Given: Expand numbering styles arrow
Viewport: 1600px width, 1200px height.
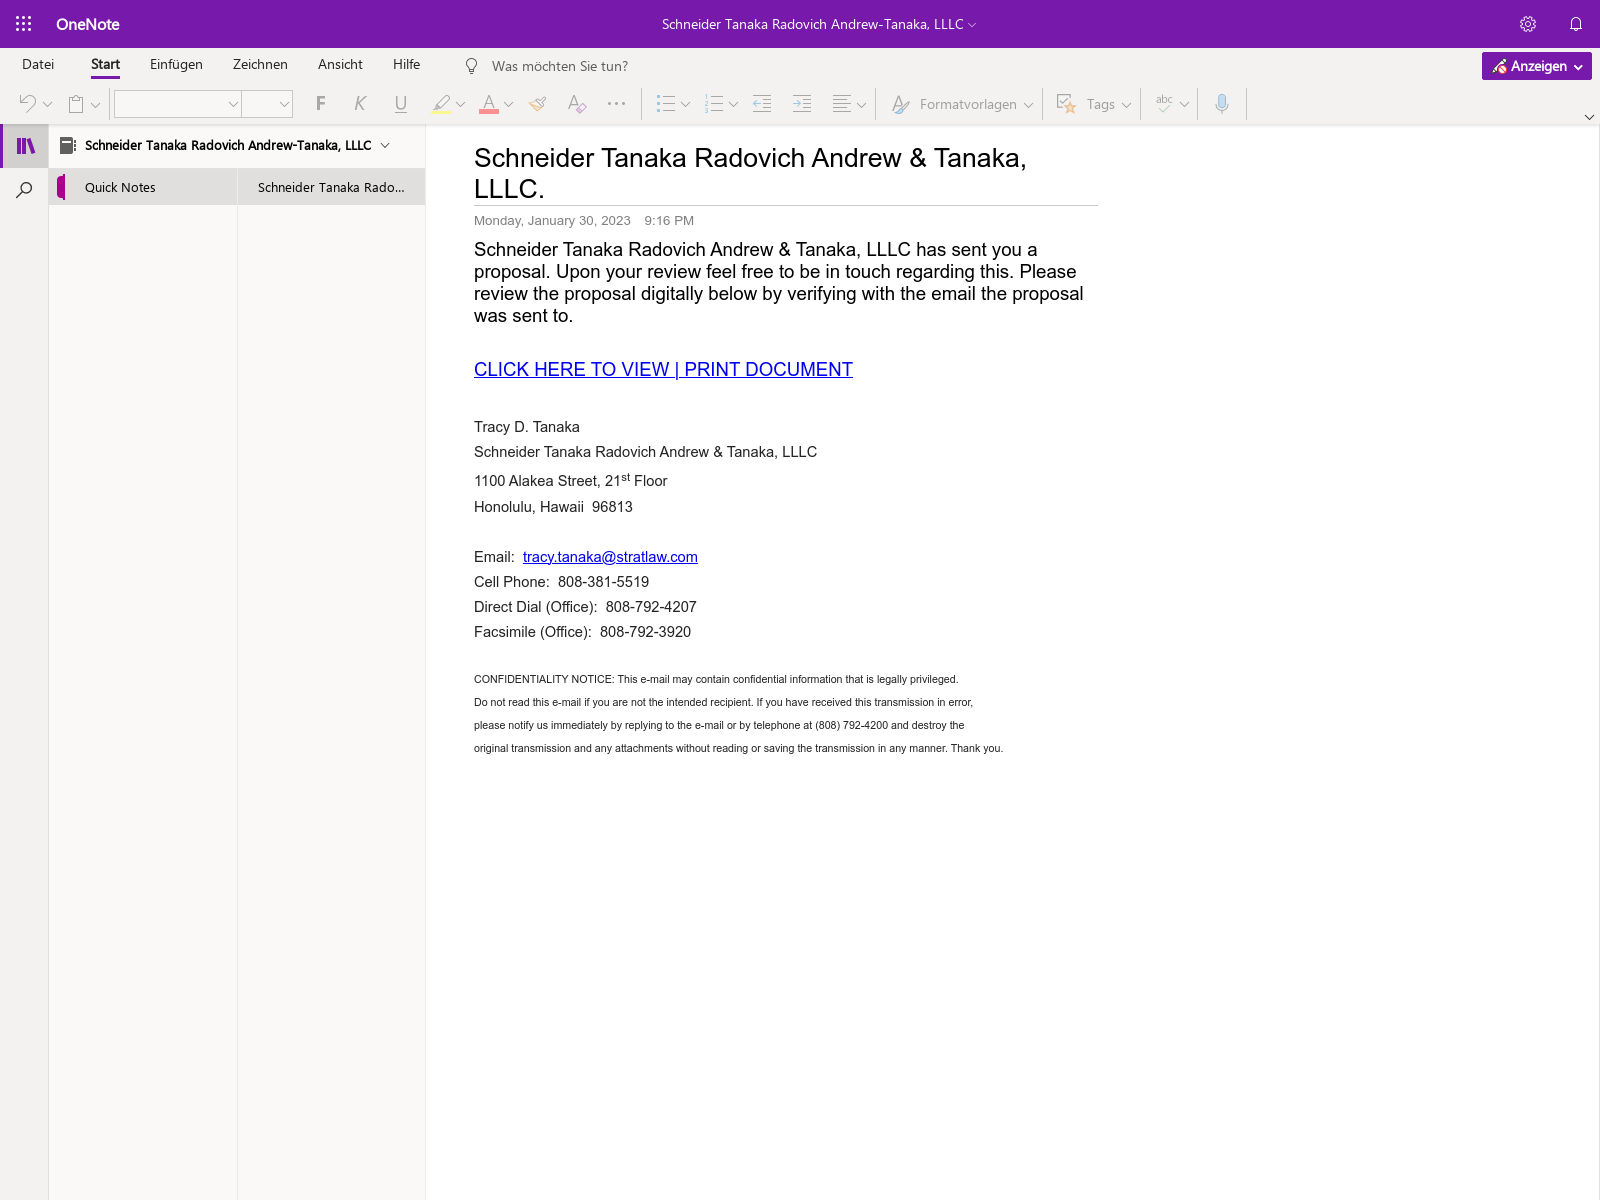Looking at the screenshot, I should (734, 104).
